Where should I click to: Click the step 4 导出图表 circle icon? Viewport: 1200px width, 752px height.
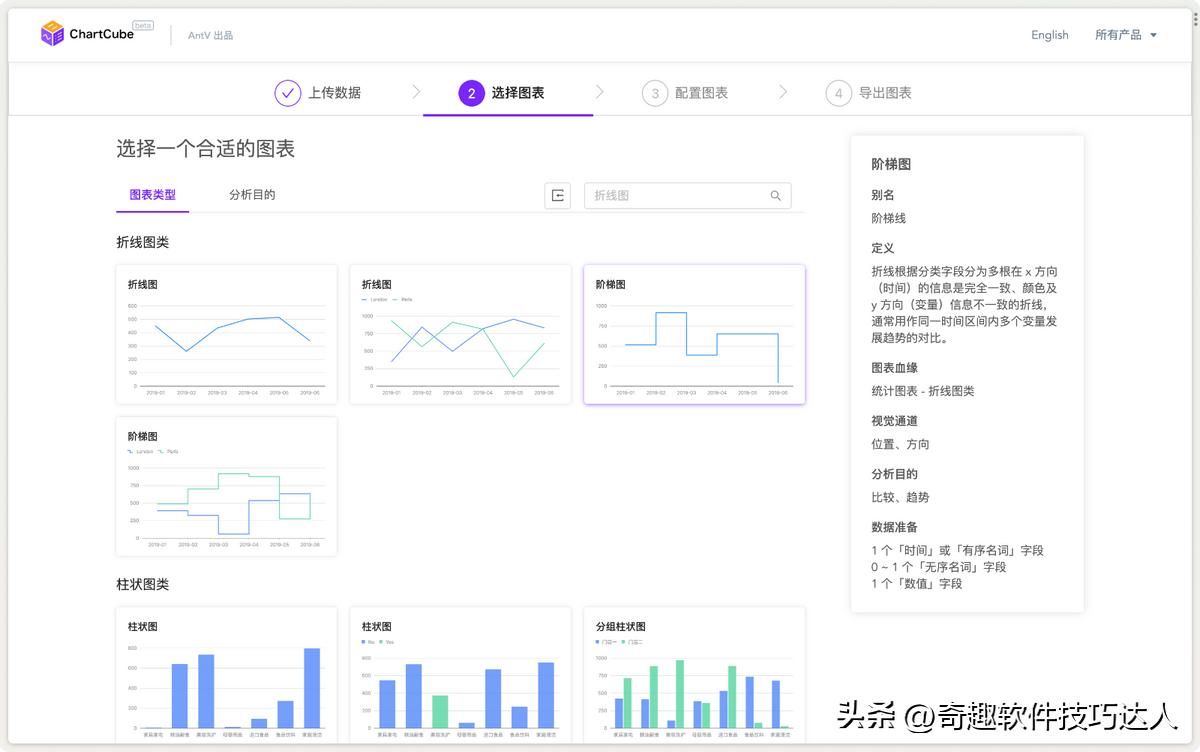click(840, 92)
